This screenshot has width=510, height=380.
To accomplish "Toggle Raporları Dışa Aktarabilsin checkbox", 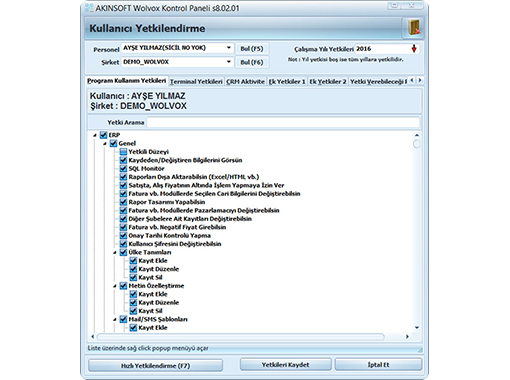I will pyautogui.click(x=123, y=177).
